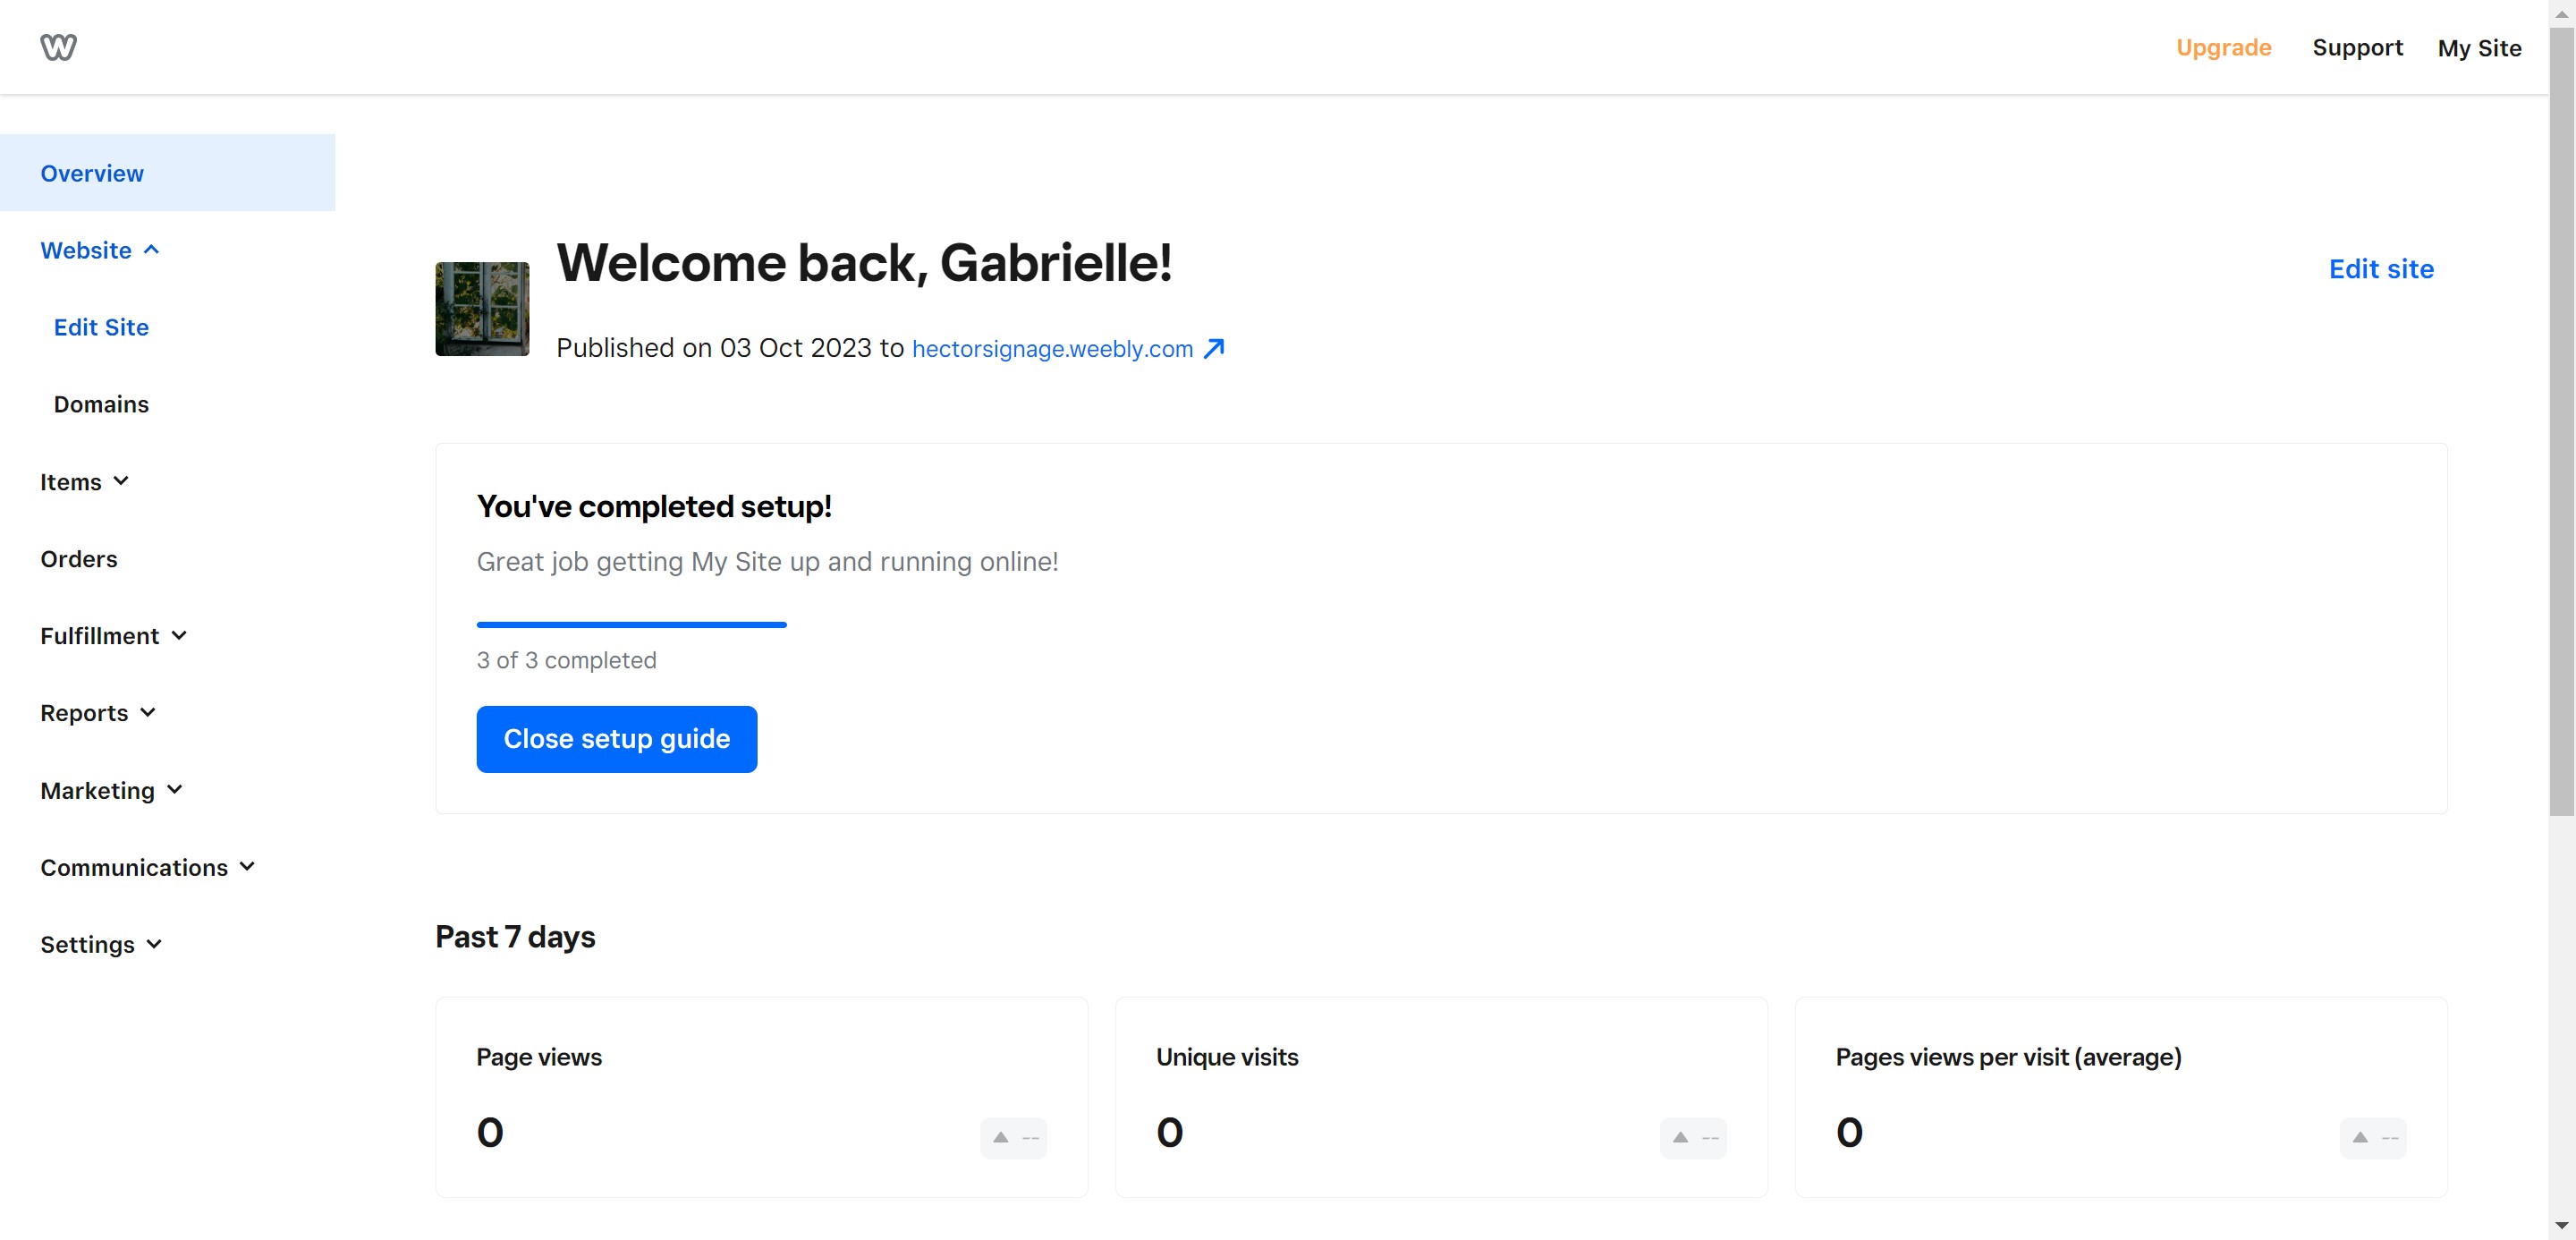
Task: Expand the Marketing section
Action: pyautogui.click(x=111, y=790)
